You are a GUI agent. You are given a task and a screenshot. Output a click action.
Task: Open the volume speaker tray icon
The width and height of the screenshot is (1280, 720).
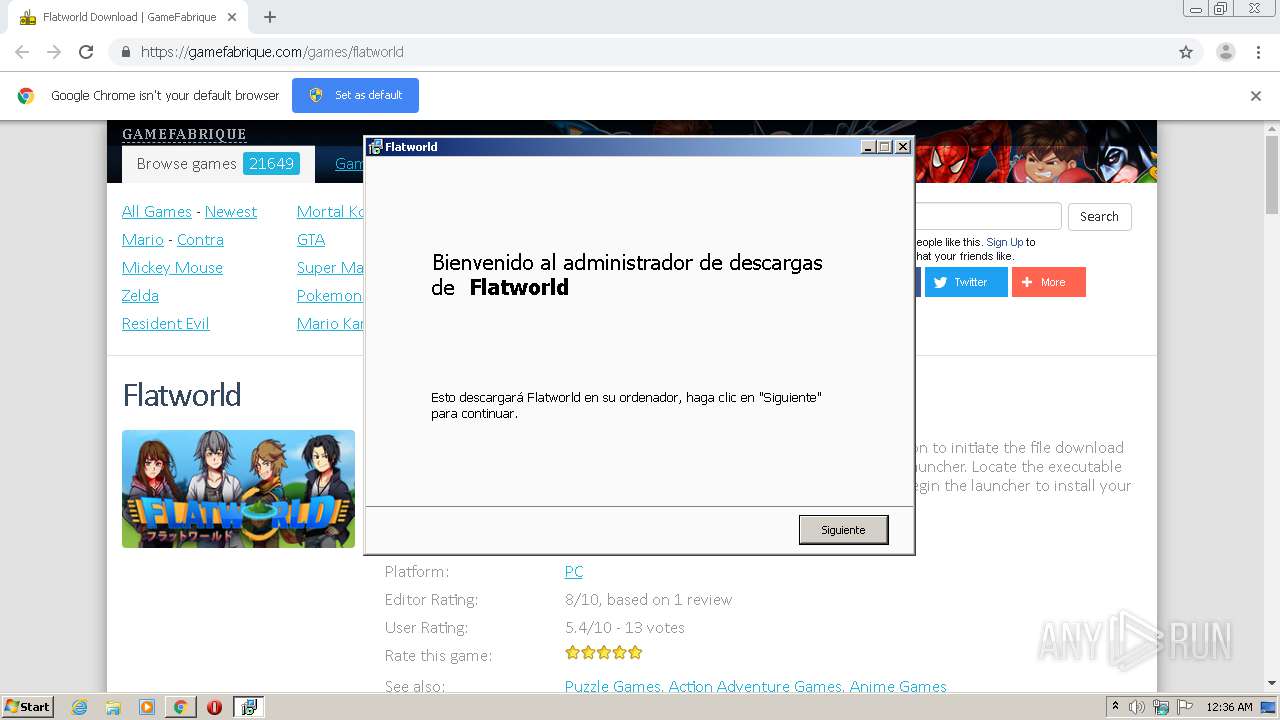pyautogui.click(x=1137, y=707)
